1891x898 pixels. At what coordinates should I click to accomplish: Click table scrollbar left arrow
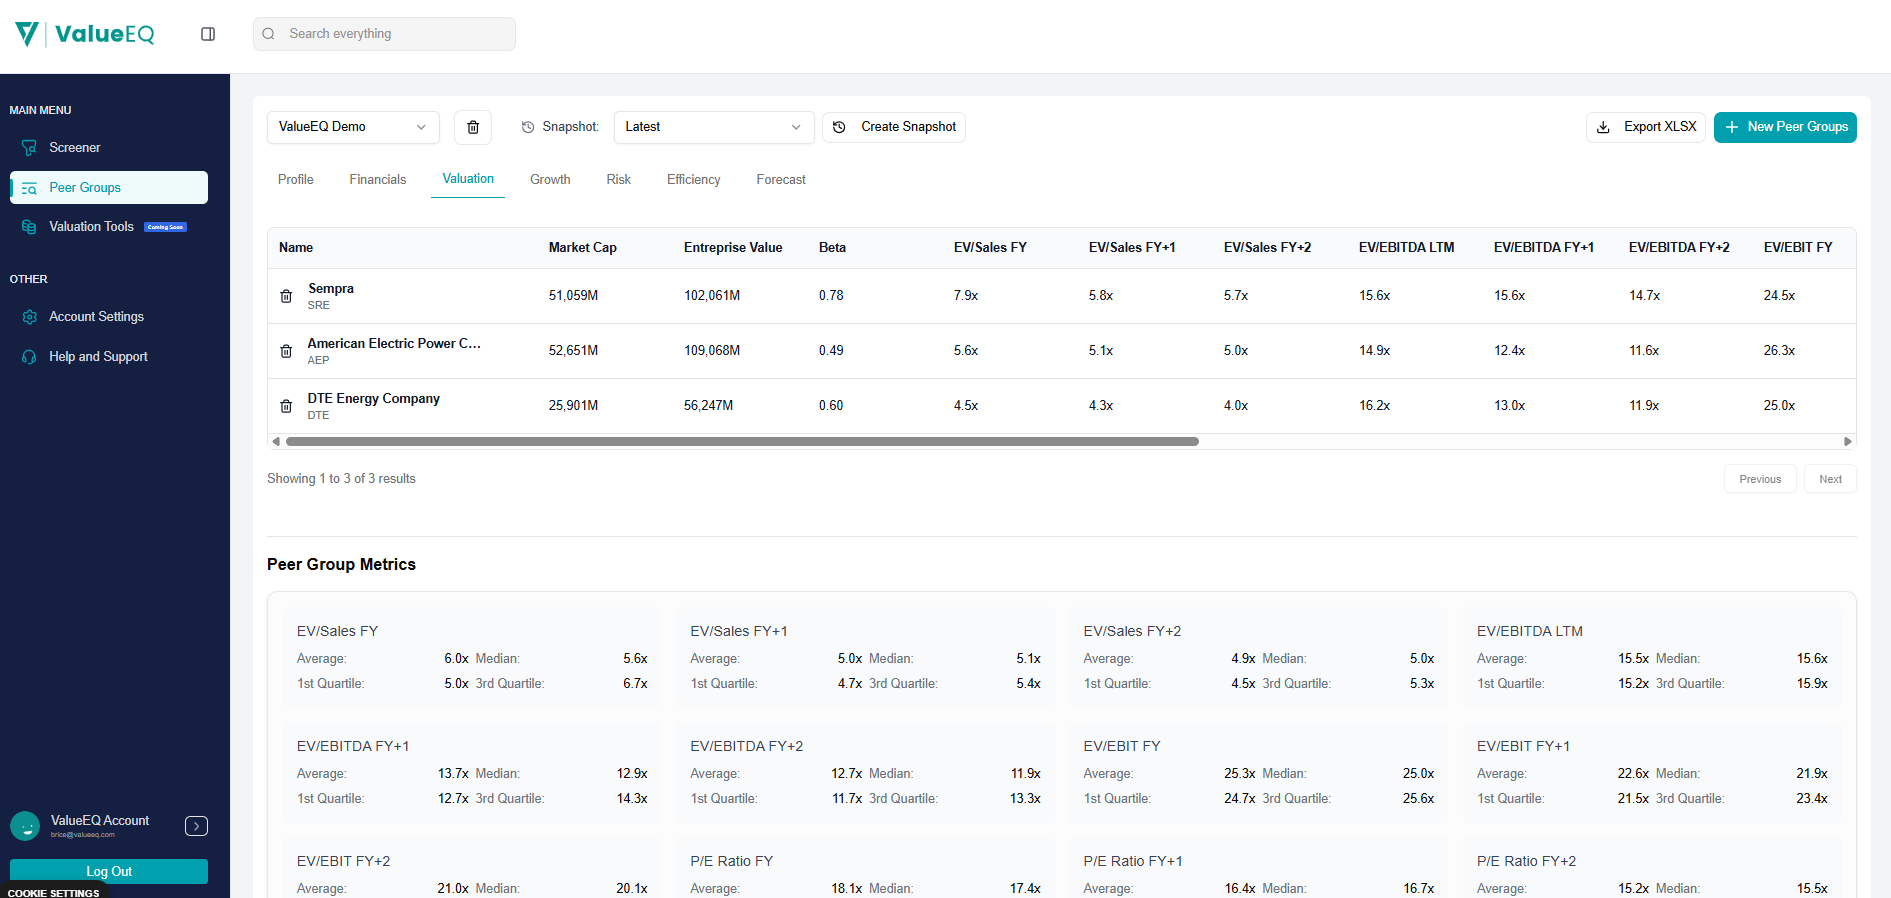pos(276,441)
